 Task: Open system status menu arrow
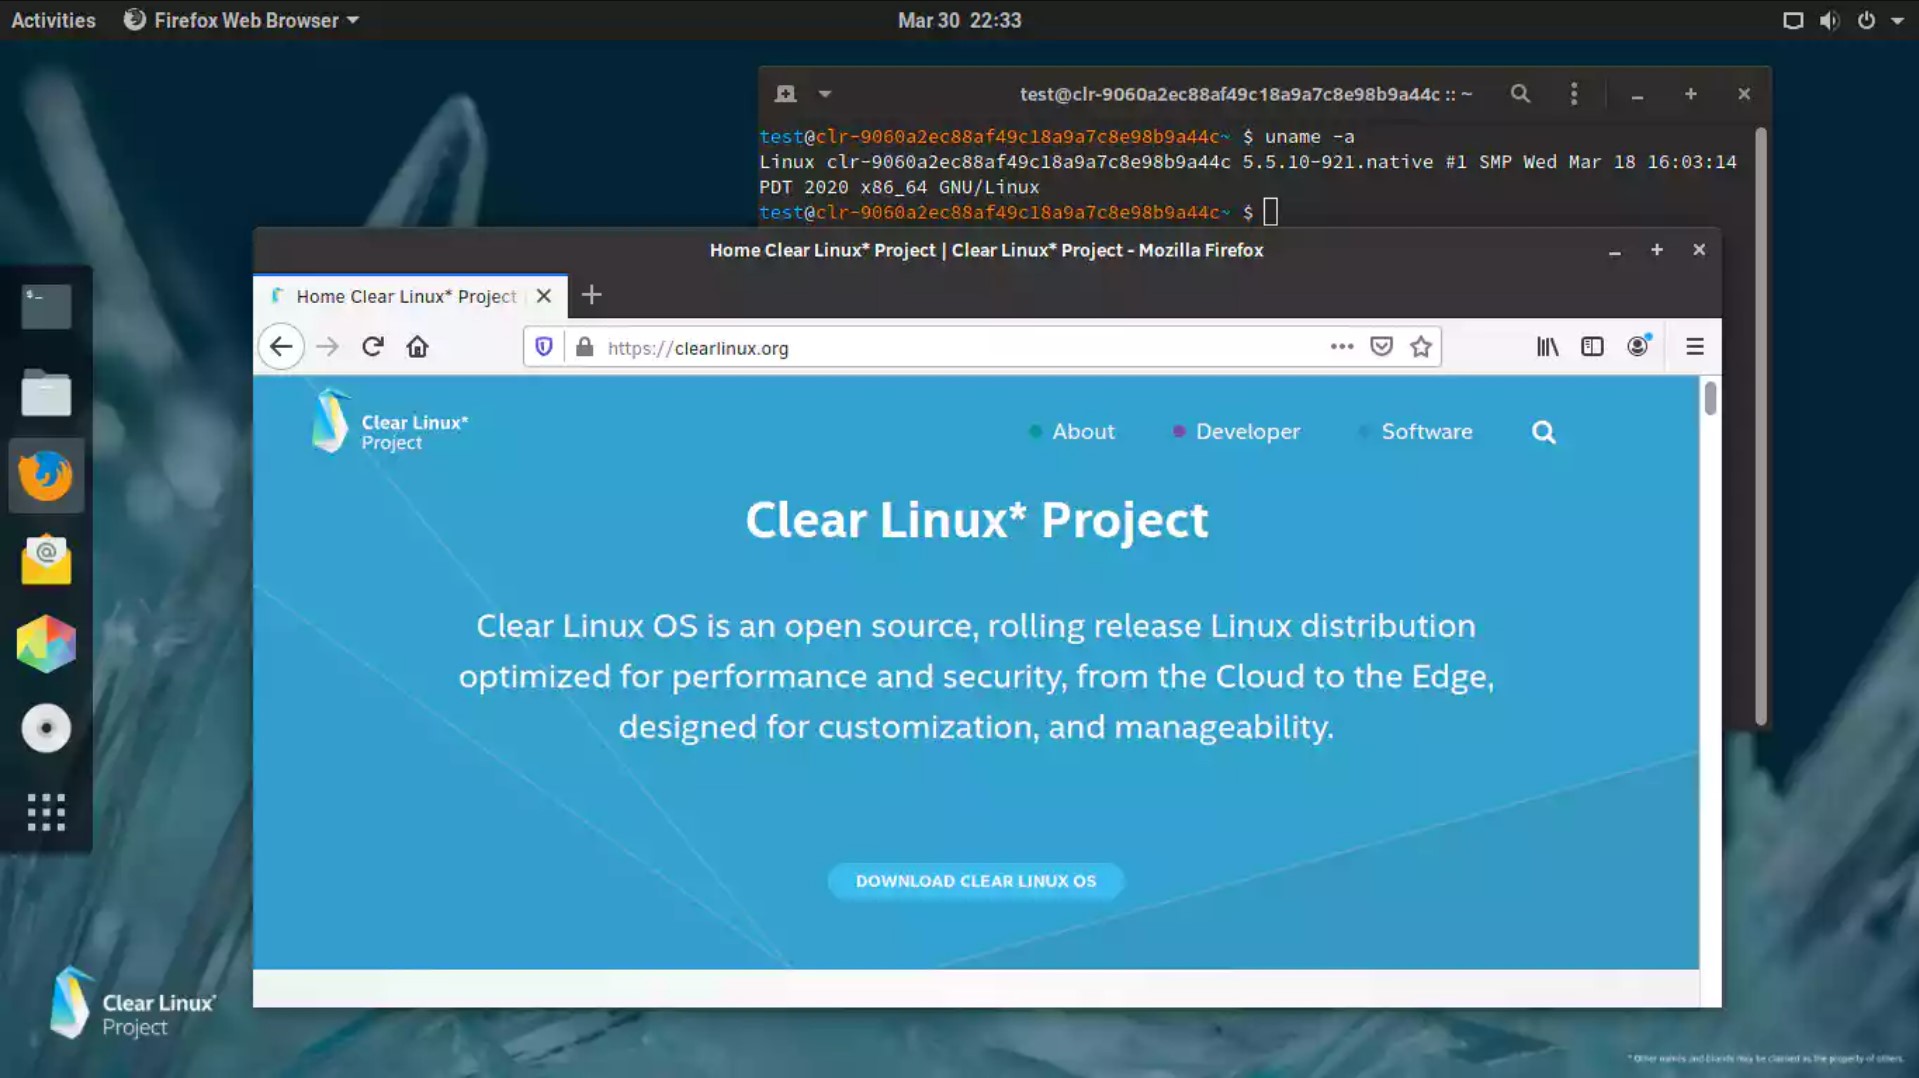point(1897,20)
